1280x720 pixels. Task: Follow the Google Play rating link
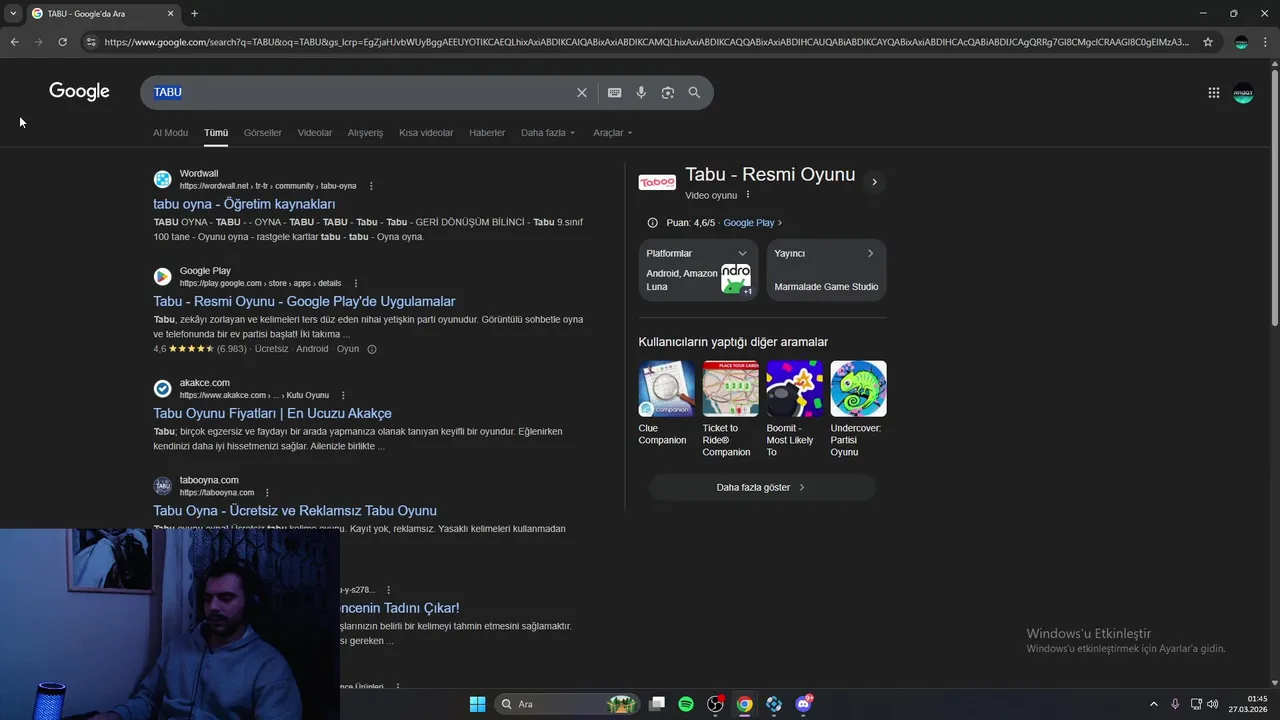pyautogui.click(x=752, y=223)
